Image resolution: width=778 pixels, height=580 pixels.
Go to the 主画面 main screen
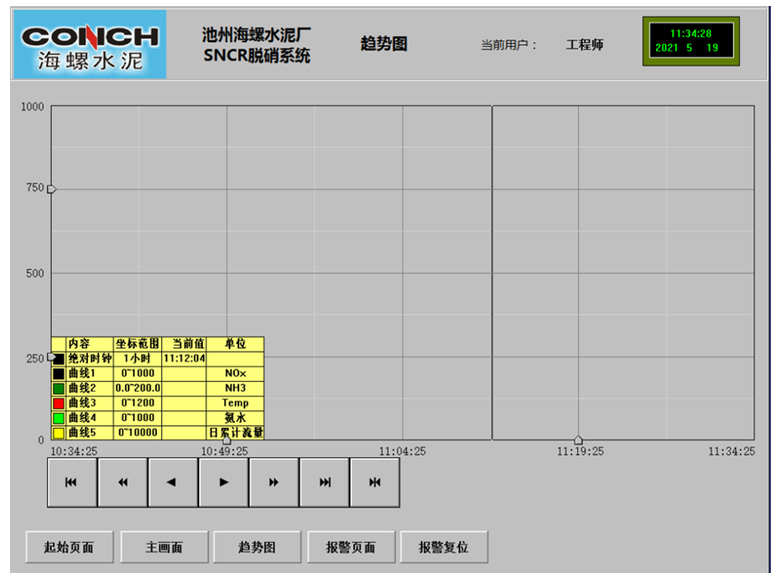pos(164,547)
